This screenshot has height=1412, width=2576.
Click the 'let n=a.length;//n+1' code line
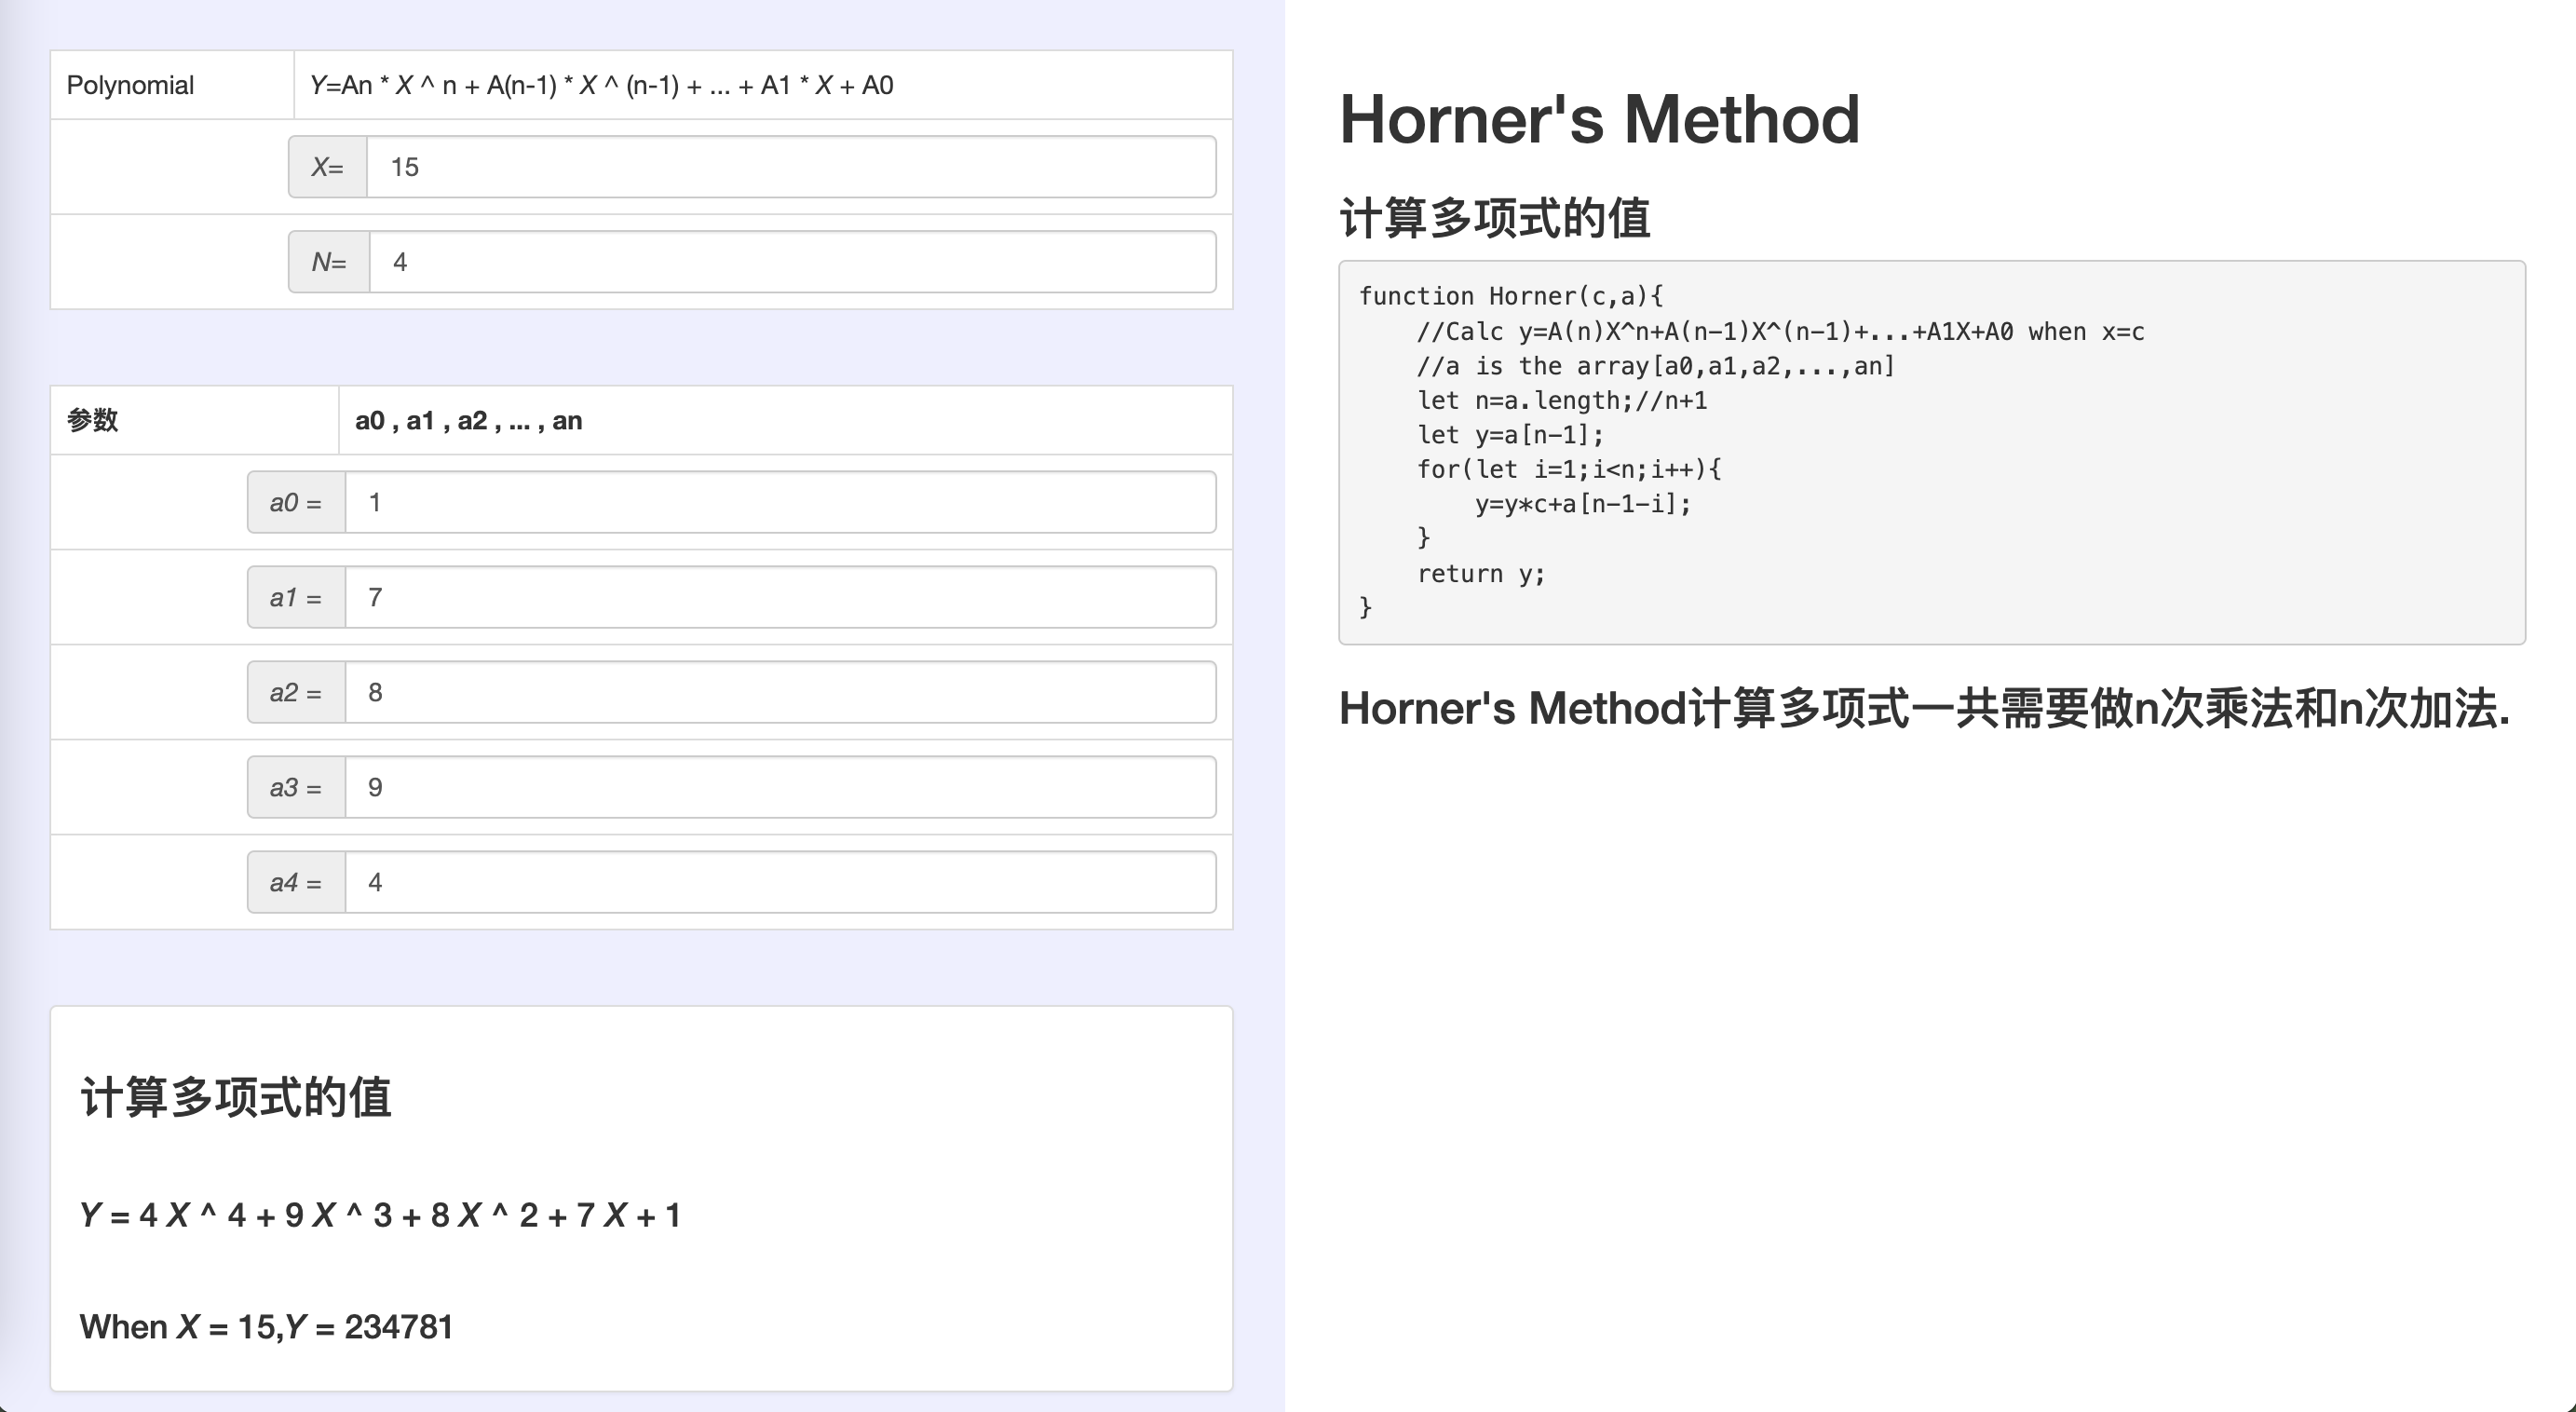point(1562,400)
